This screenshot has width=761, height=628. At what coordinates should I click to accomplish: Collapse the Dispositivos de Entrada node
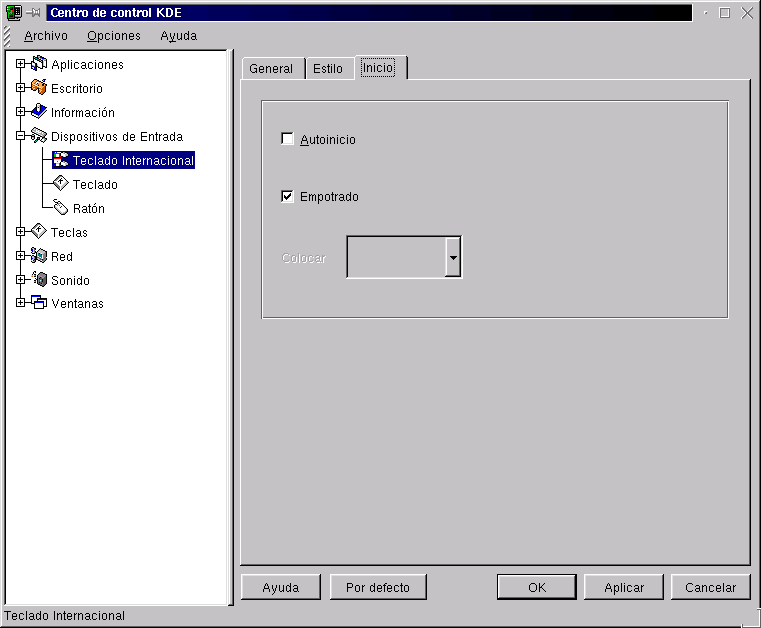click(21, 136)
